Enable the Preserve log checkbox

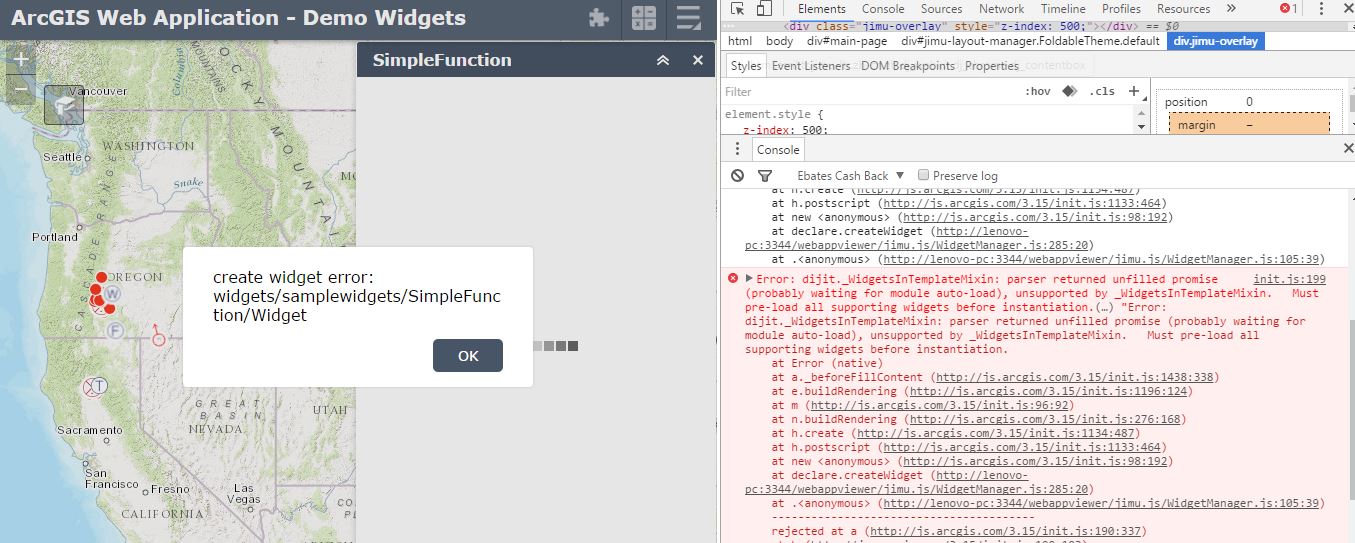pyautogui.click(x=923, y=175)
